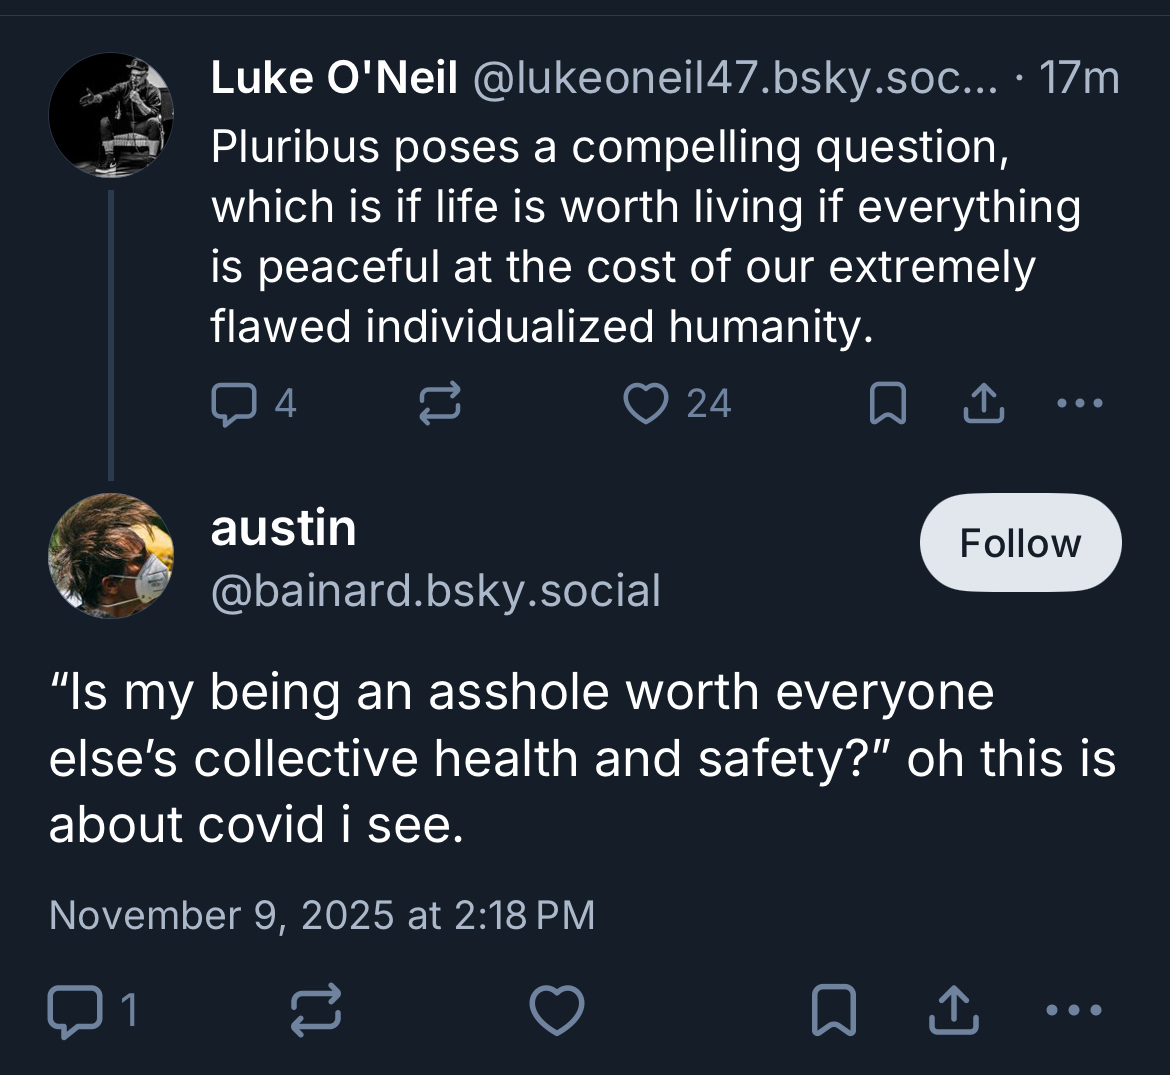Repost austin's reply about covid
Viewport: 1170px width, 1075px height.
point(316,1010)
